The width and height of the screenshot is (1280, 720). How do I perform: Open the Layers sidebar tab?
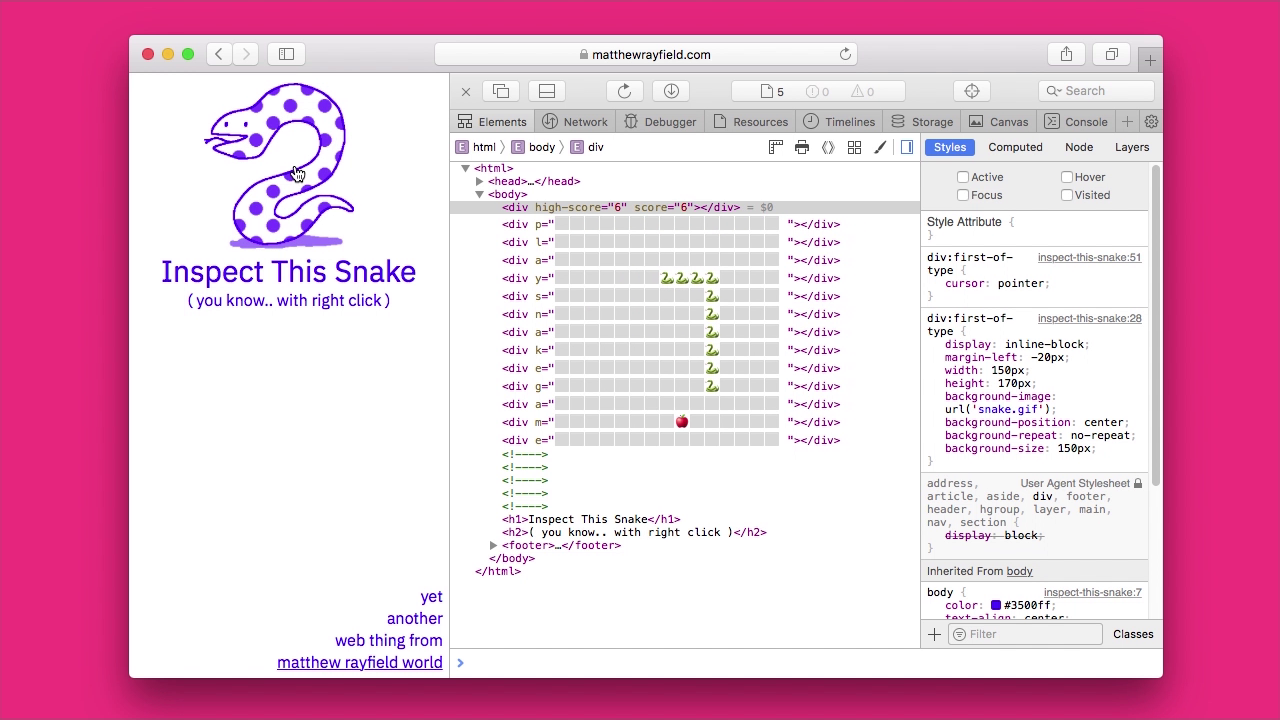point(1132,147)
